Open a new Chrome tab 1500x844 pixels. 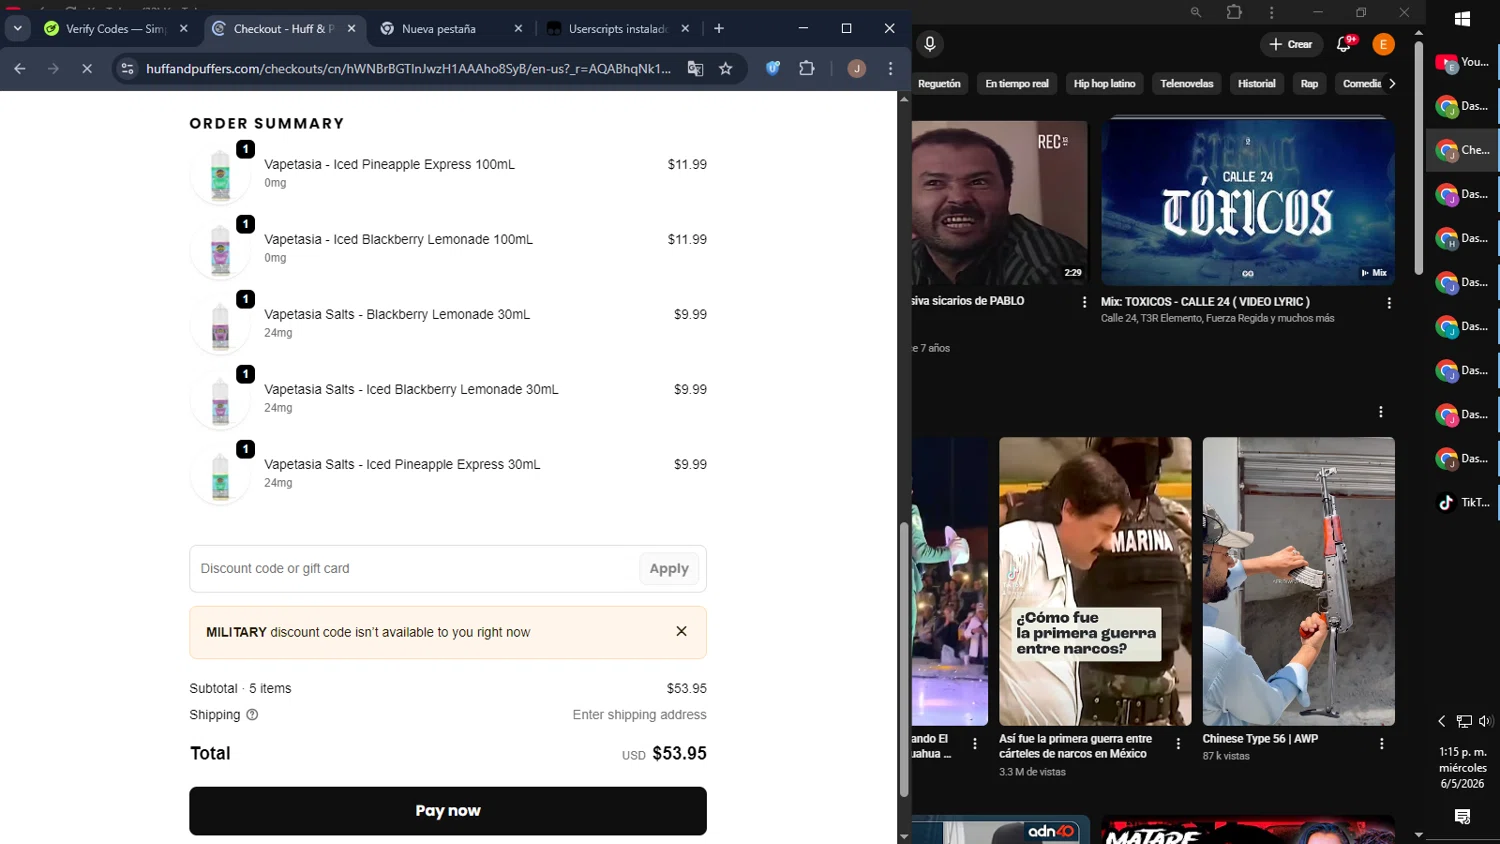coord(719,29)
